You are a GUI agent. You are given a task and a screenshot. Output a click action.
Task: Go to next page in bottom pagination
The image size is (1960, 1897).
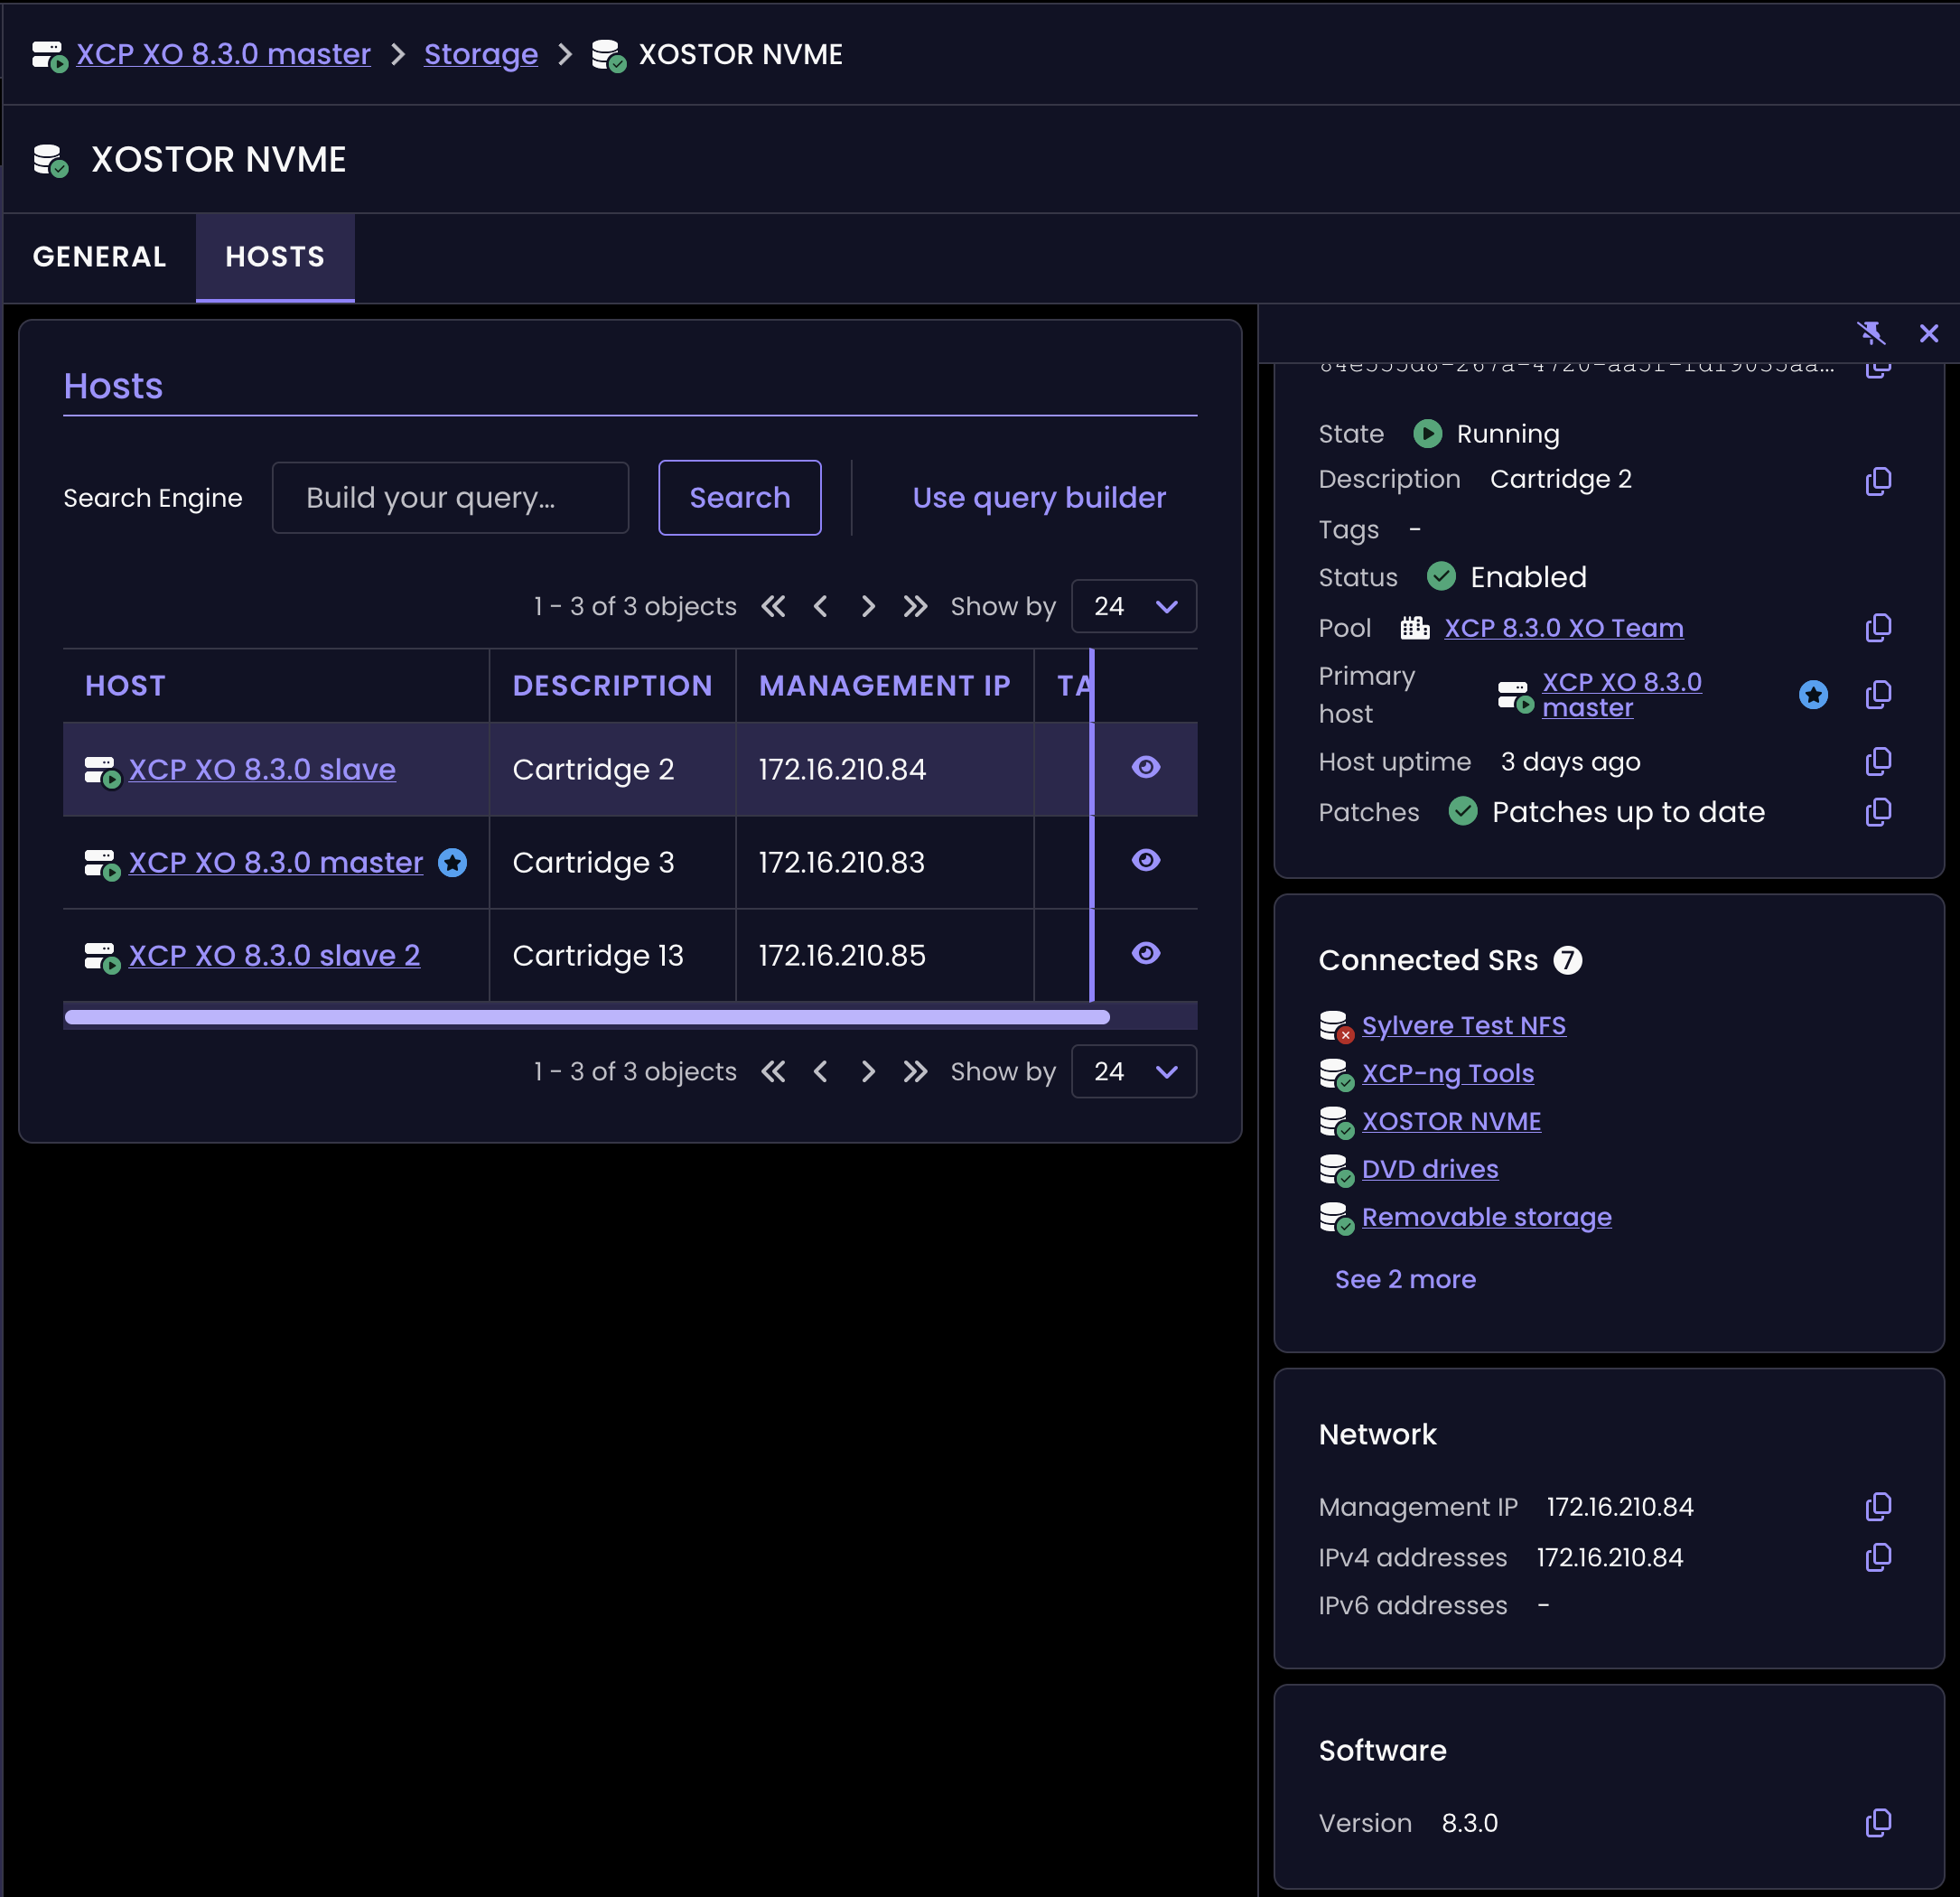pos(868,1071)
